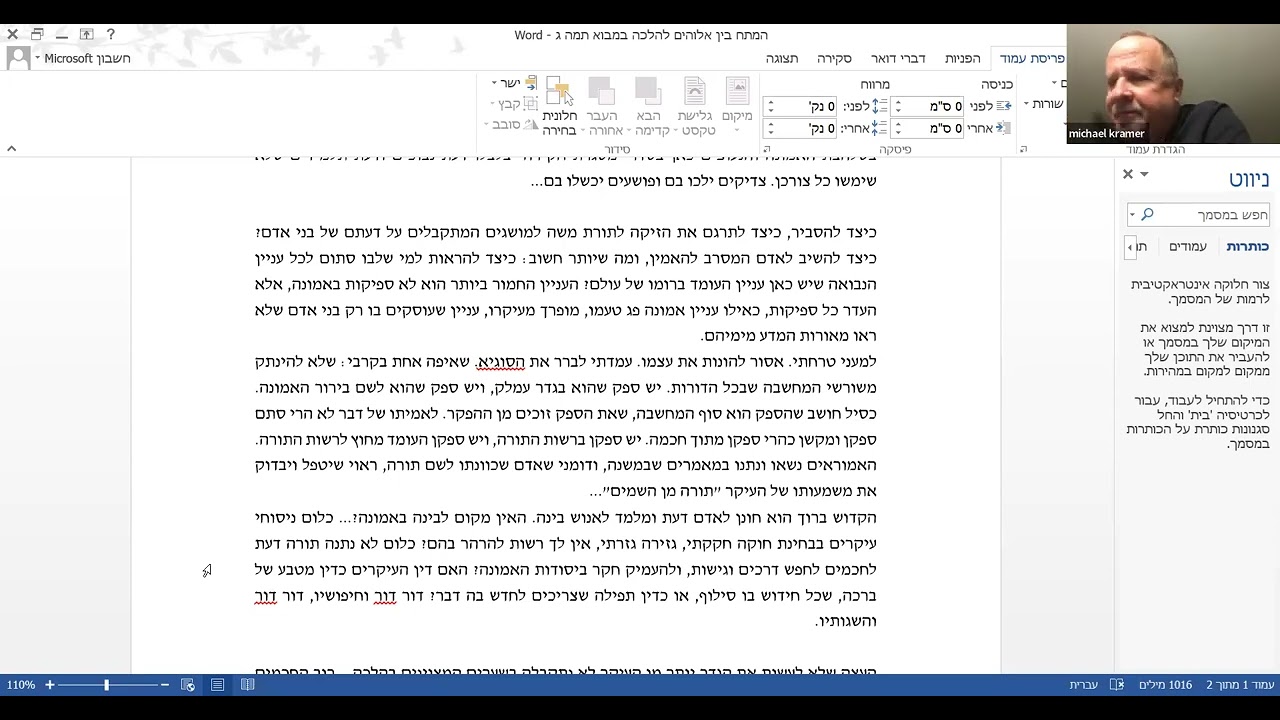
Task: Open Page Layout (פריסת עמוד) ribbon tab
Action: tap(1032, 59)
